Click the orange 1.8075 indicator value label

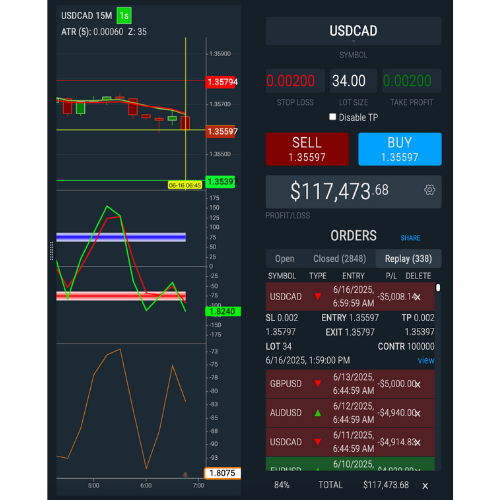coord(223,473)
